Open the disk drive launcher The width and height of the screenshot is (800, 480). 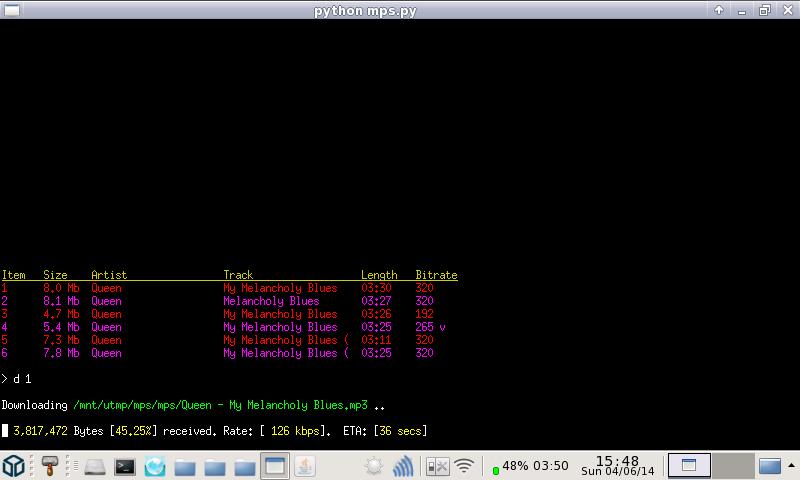(95, 466)
